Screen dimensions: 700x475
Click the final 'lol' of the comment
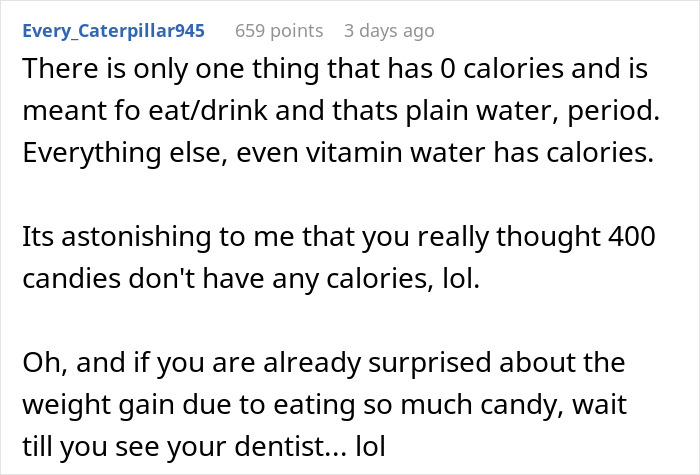point(371,446)
